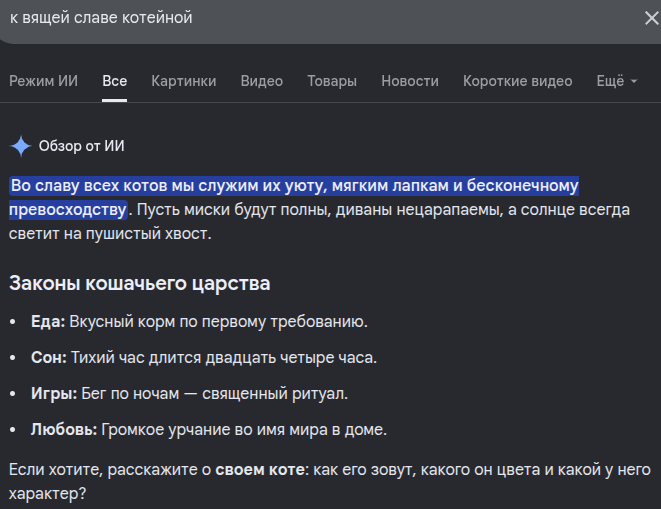Screen dimensions: 661x509
Task: Click the Обзор от ИИ label
Action: pos(82,146)
